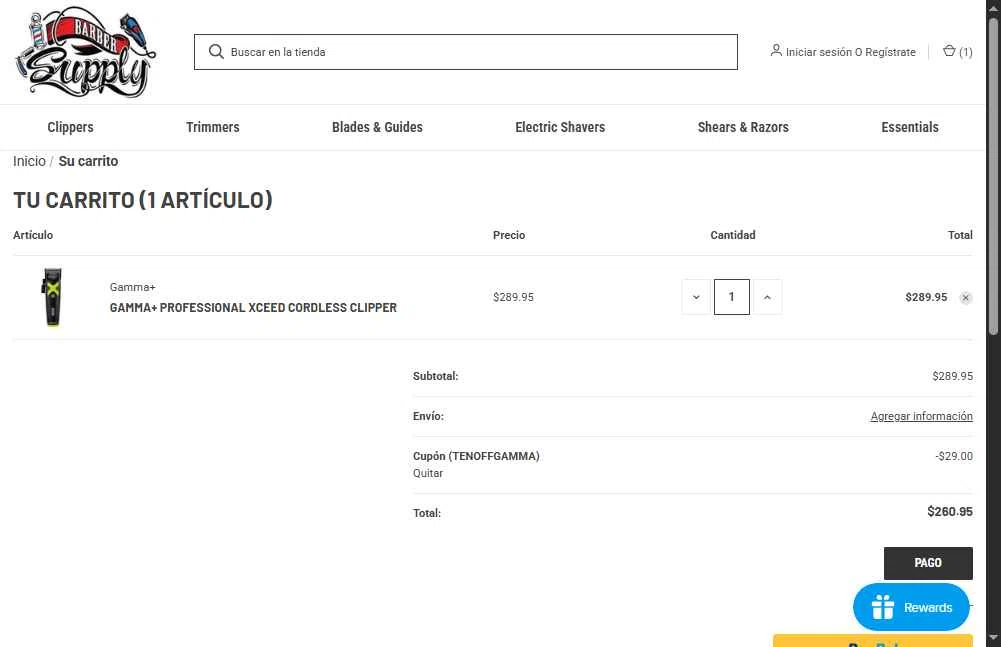
Task: Click 'Agregar información' shipping link
Action: tap(921, 416)
